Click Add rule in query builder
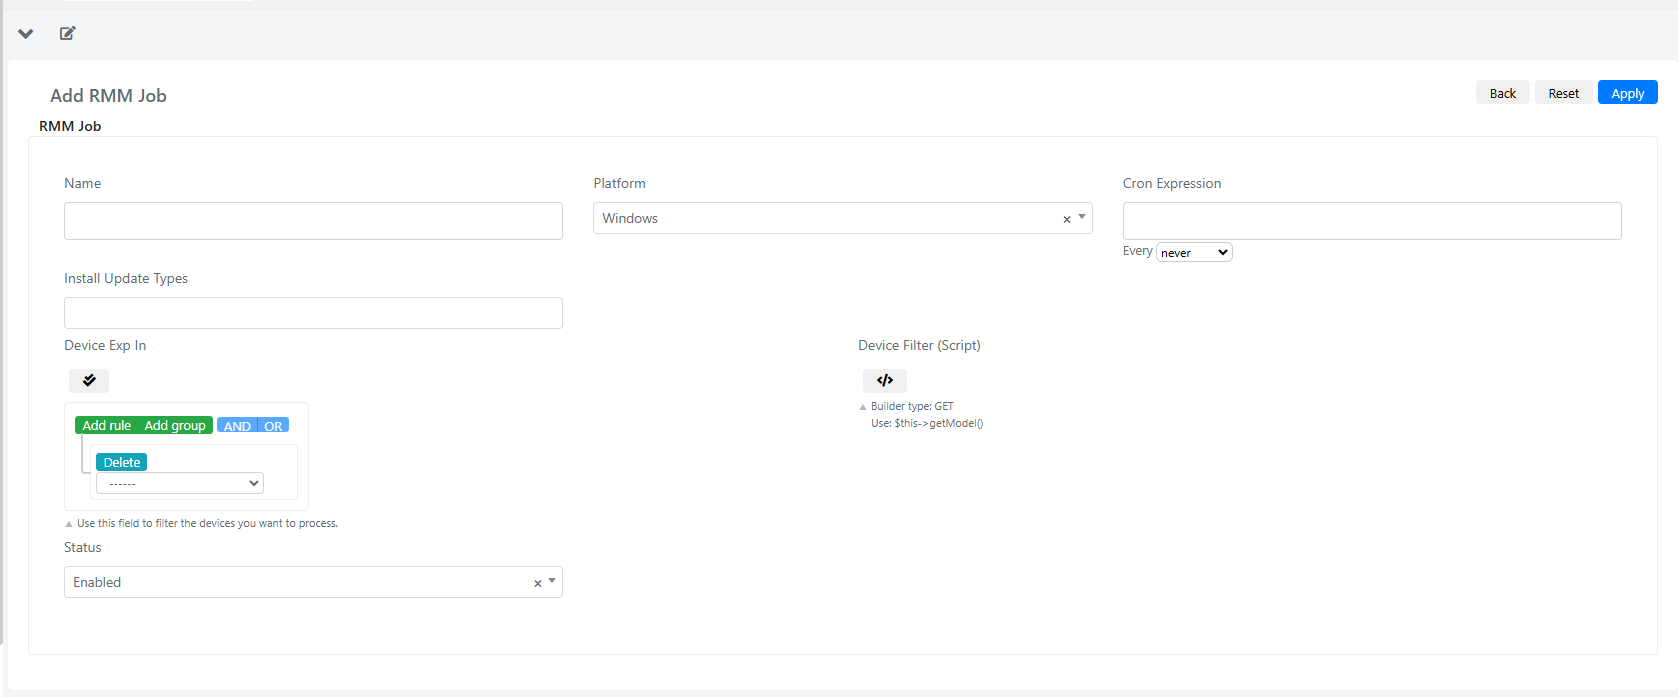Viewport: 1678px width, 697px height. pos(106,425)
